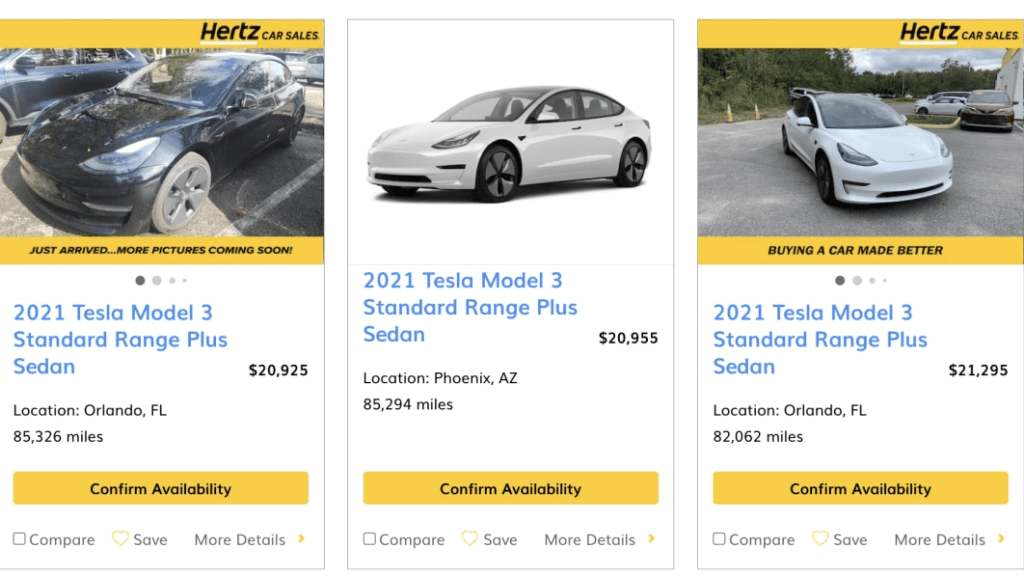The width and height of the screenshot is (1024, 576).
Task: Select second carousel dot under black Tesla photo
Action: click(x=157, y=281)
